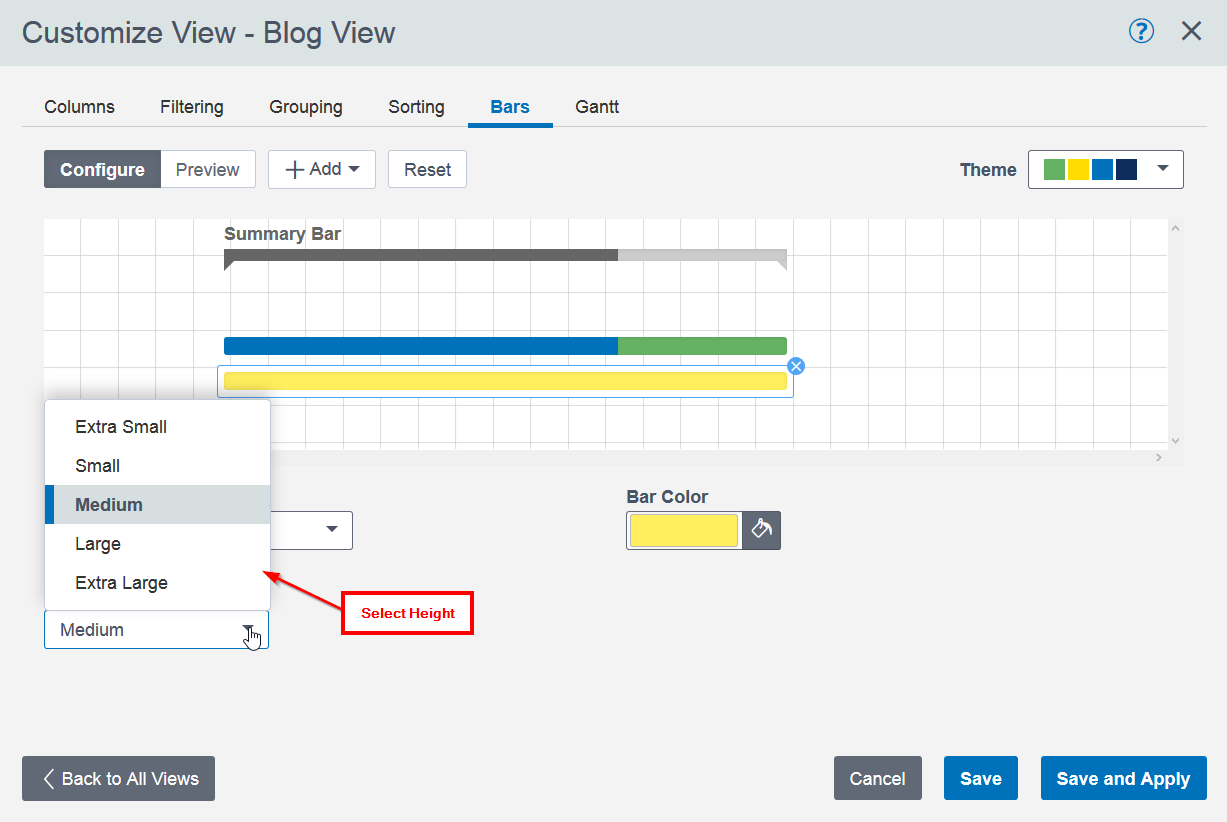Click the Medium height dropdown arrow

248,630
